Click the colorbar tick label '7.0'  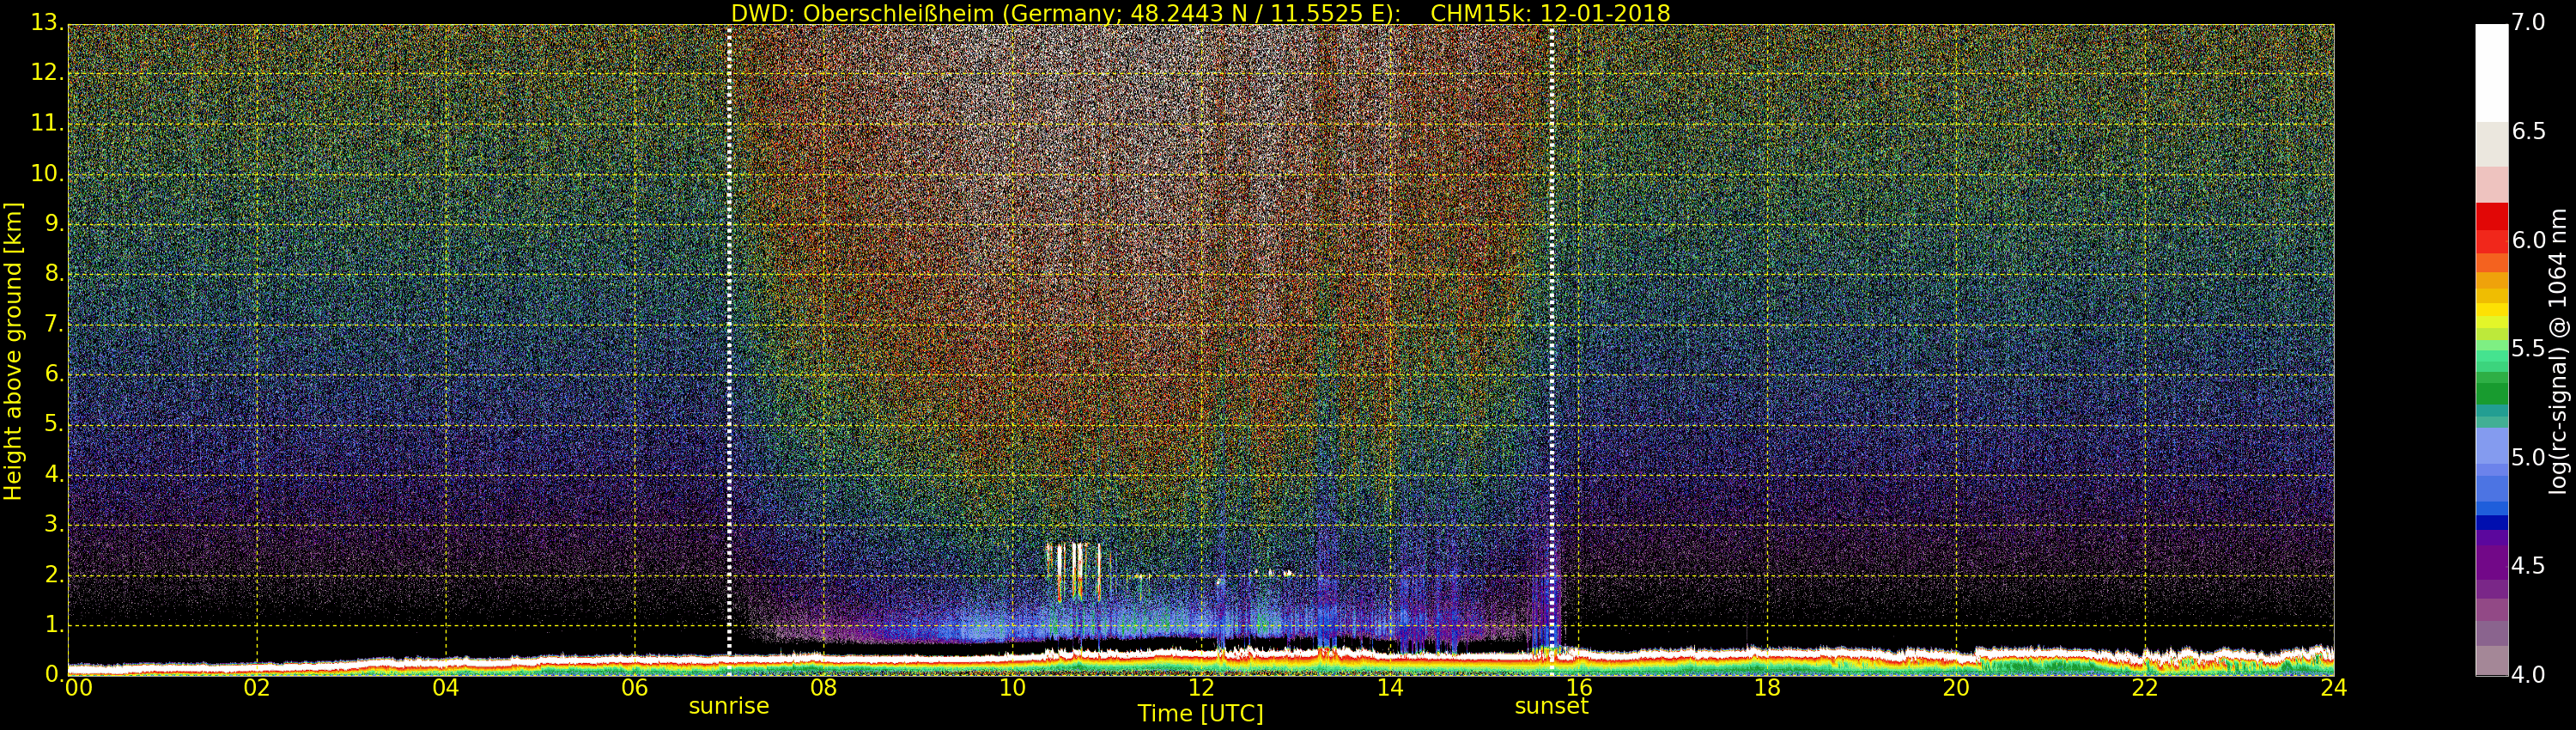2529,23
